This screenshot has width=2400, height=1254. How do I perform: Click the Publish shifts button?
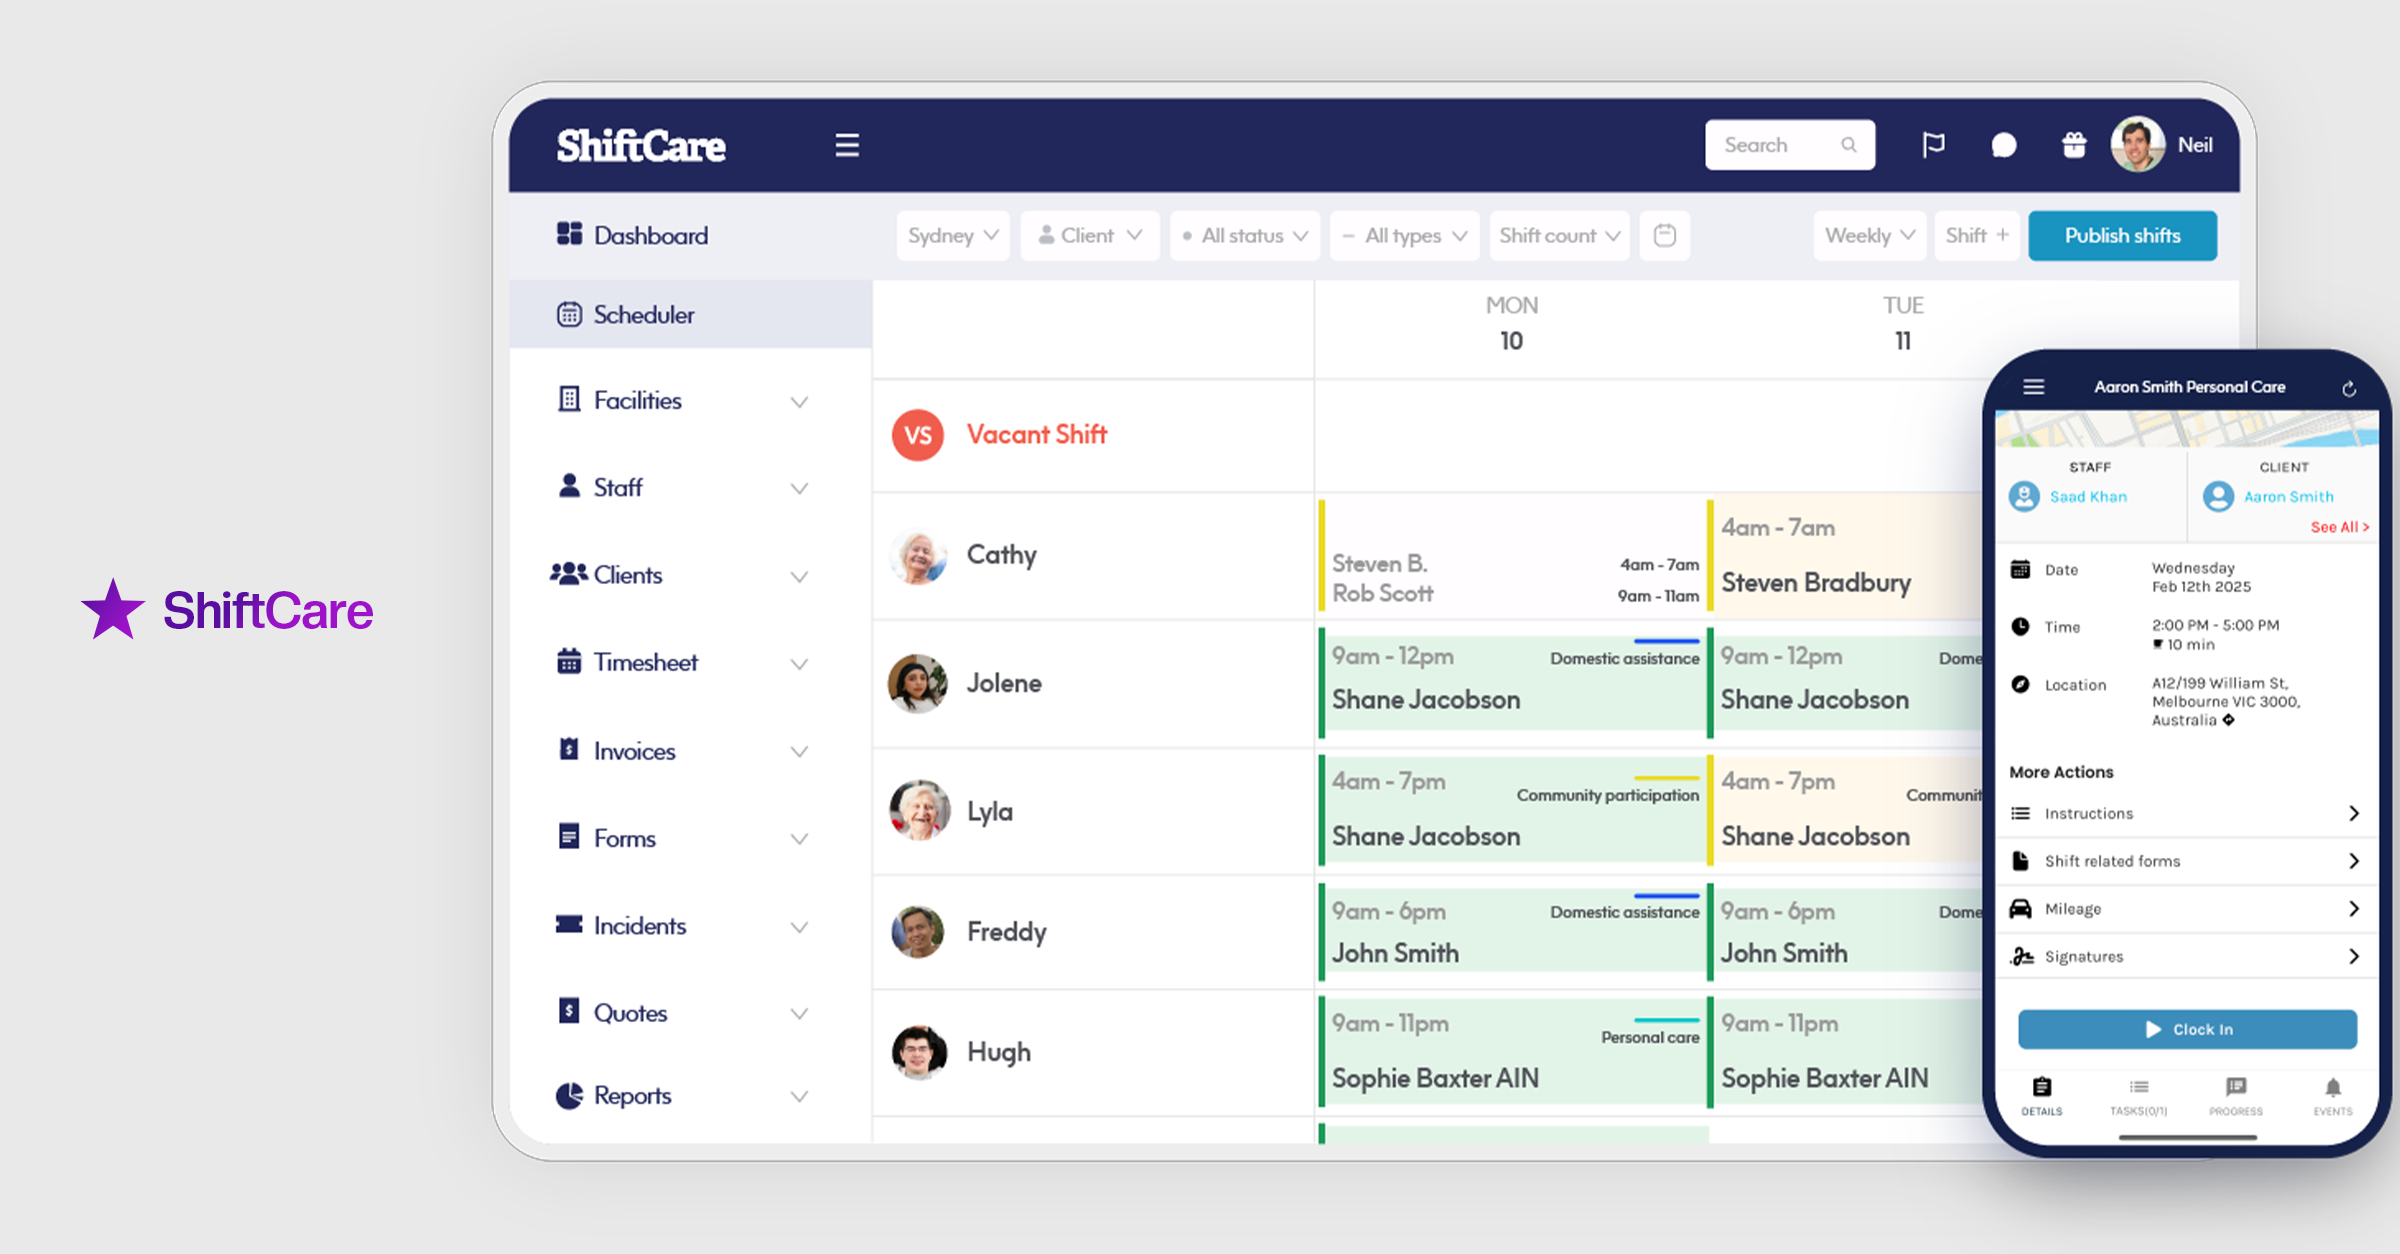click(2122, 235)
